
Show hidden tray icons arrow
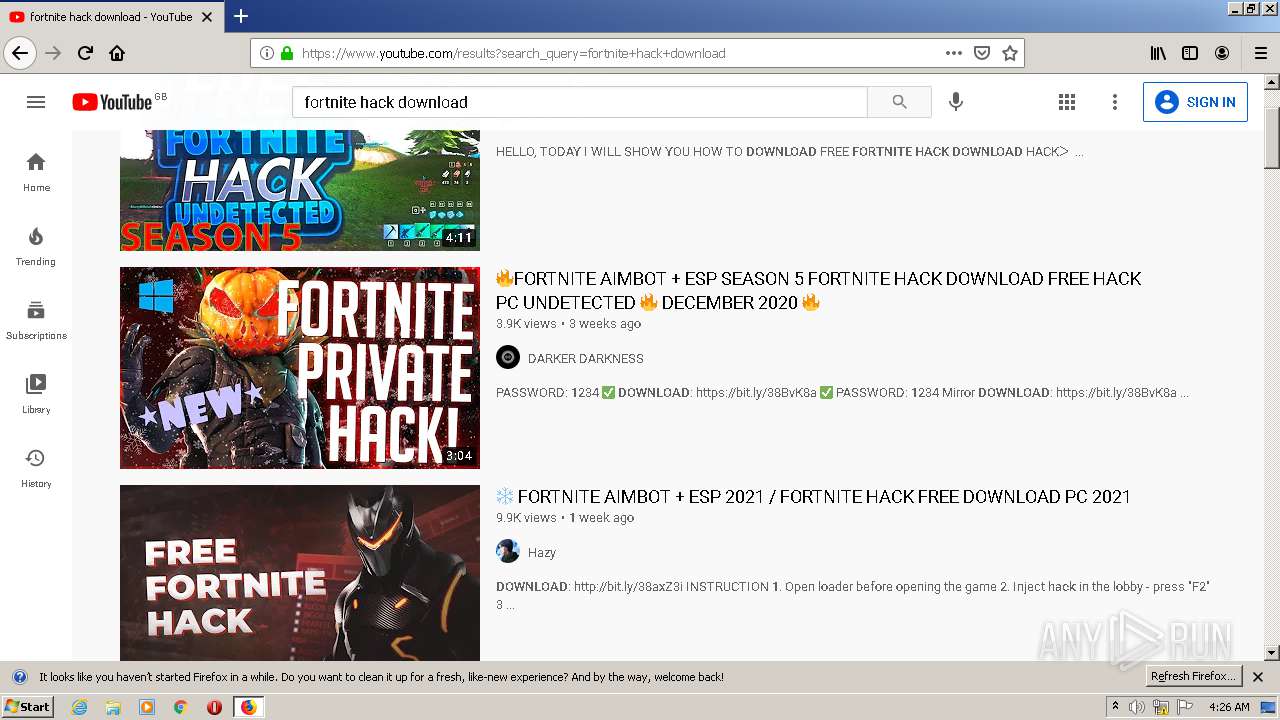coord(1115,707)
